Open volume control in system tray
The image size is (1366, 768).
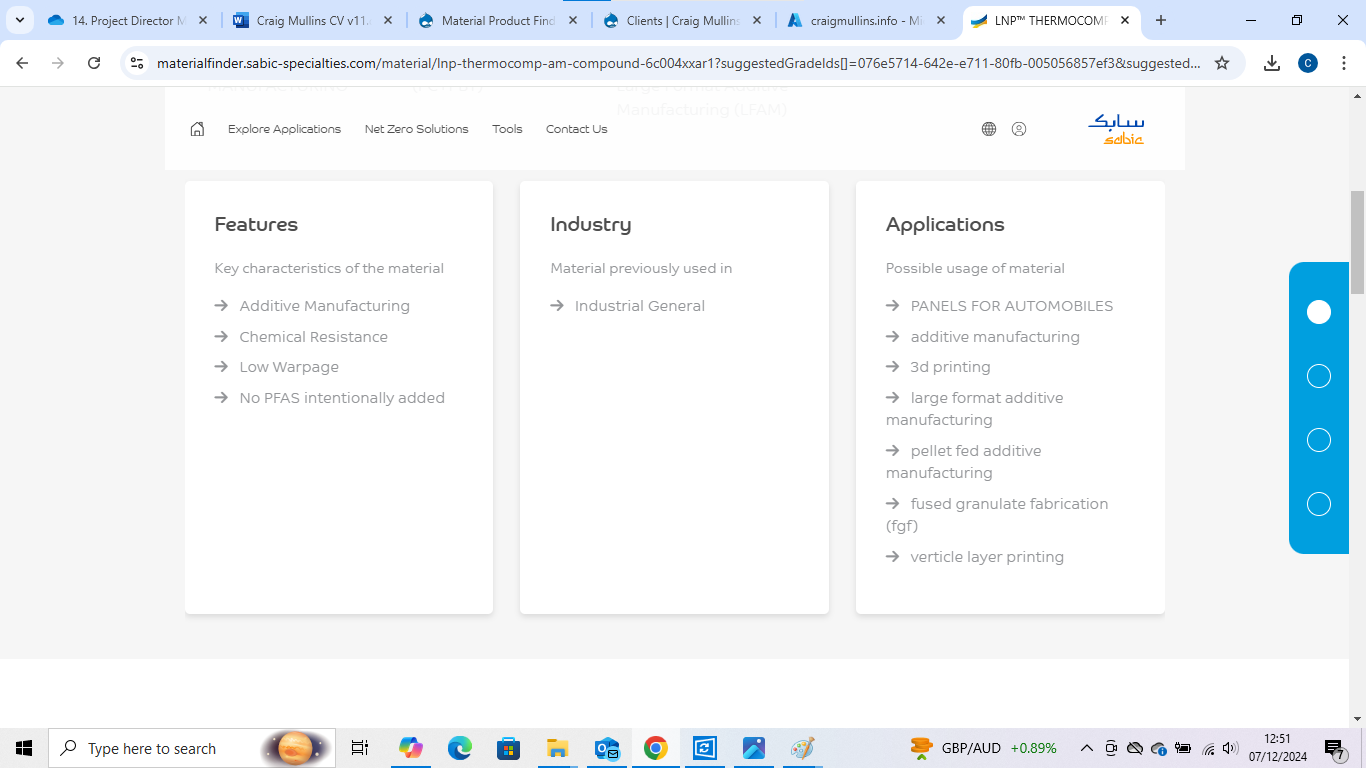(1230, 748)
